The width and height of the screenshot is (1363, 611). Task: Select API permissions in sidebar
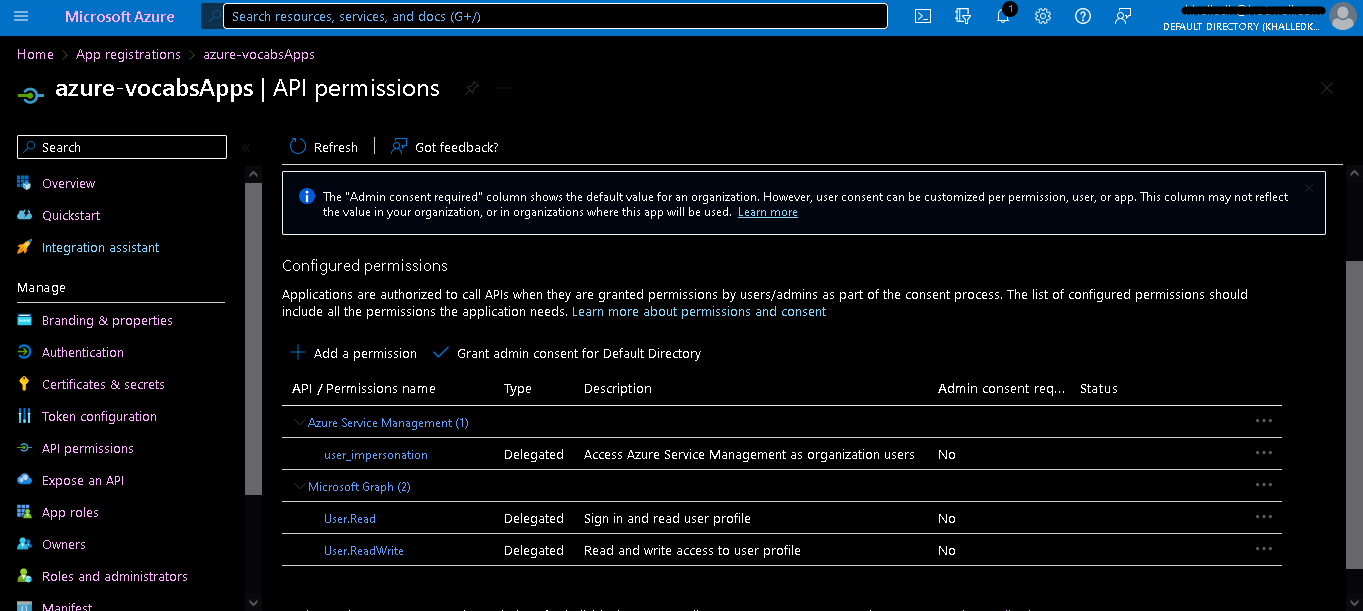[x=87, y=448]
